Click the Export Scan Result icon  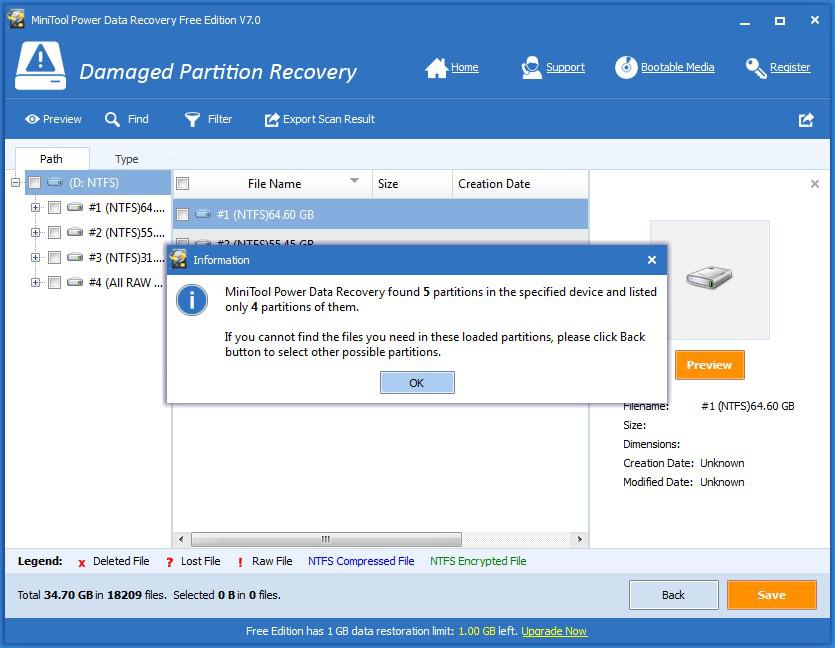[x=272, y=119]
